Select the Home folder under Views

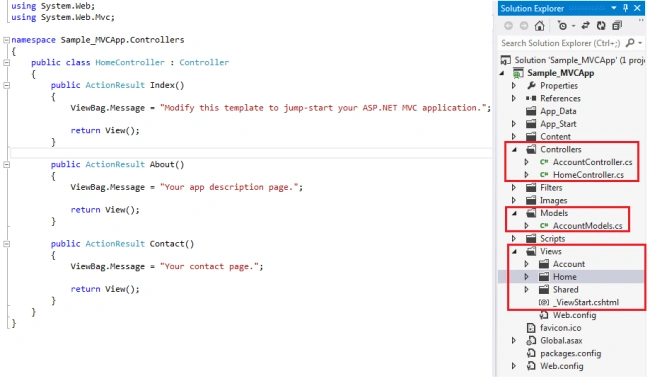(565, 277)
